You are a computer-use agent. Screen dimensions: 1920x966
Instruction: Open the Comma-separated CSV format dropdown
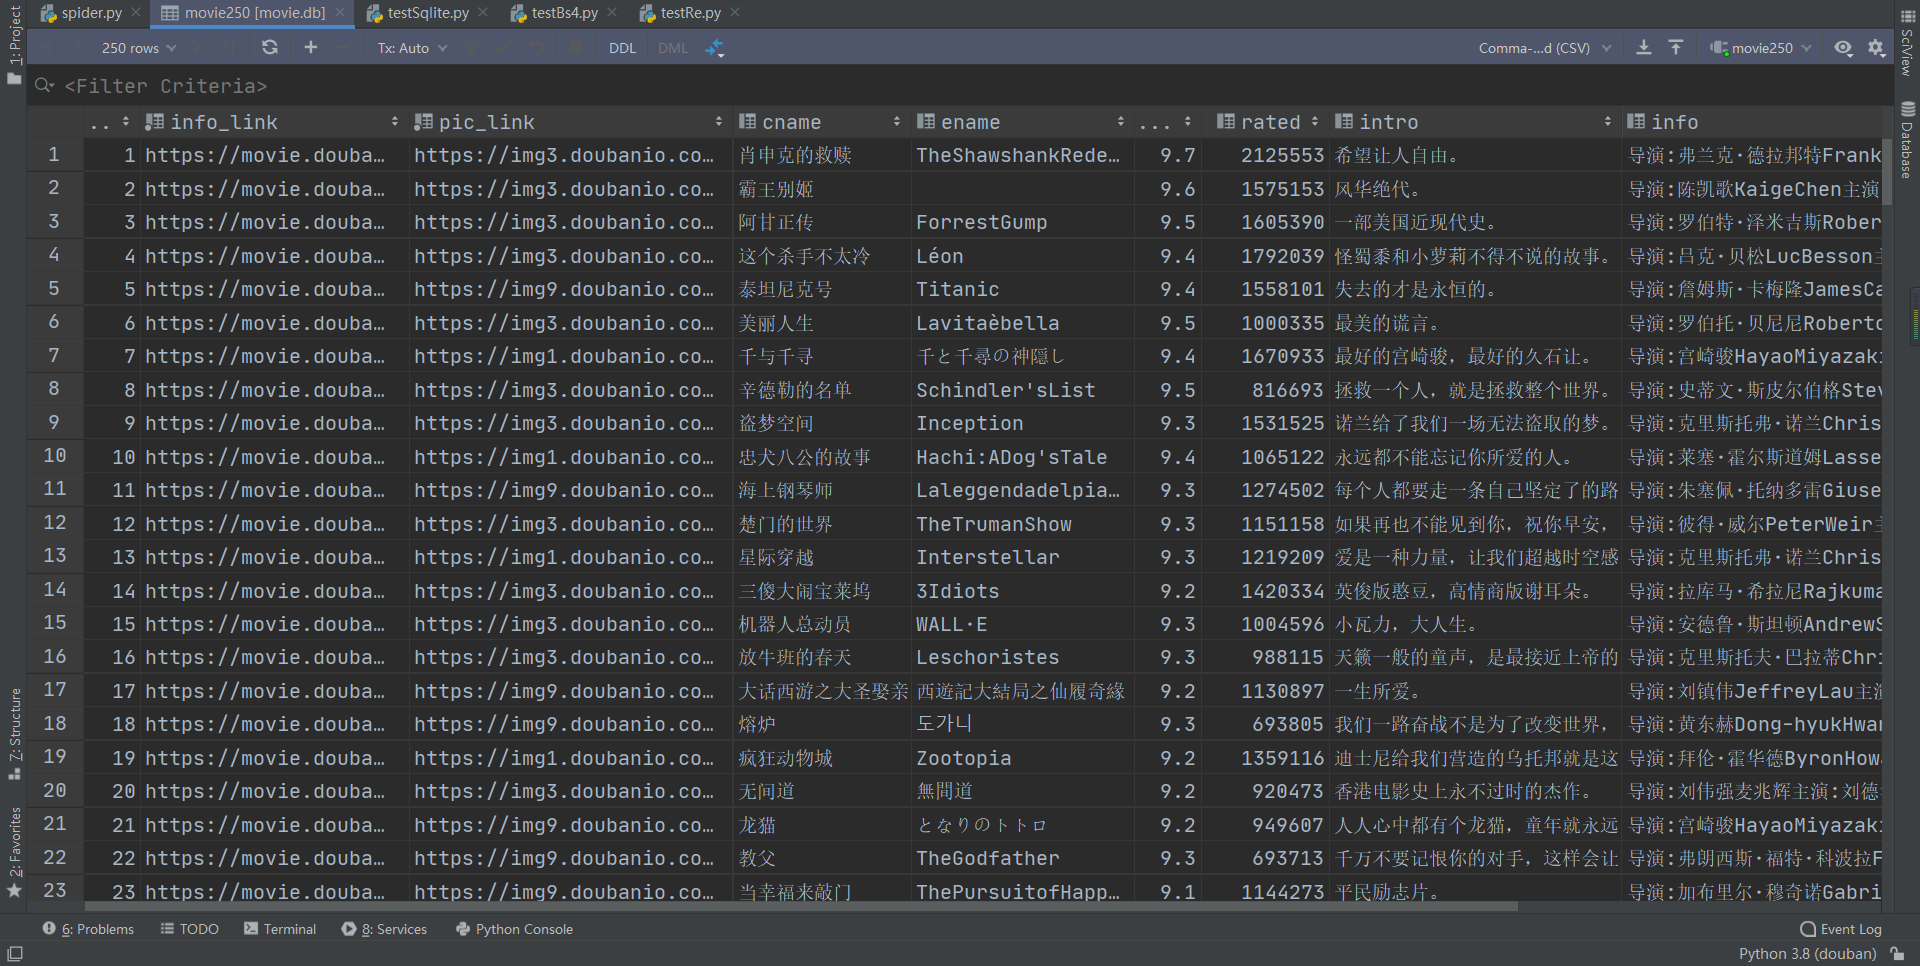coord(1545,47)
